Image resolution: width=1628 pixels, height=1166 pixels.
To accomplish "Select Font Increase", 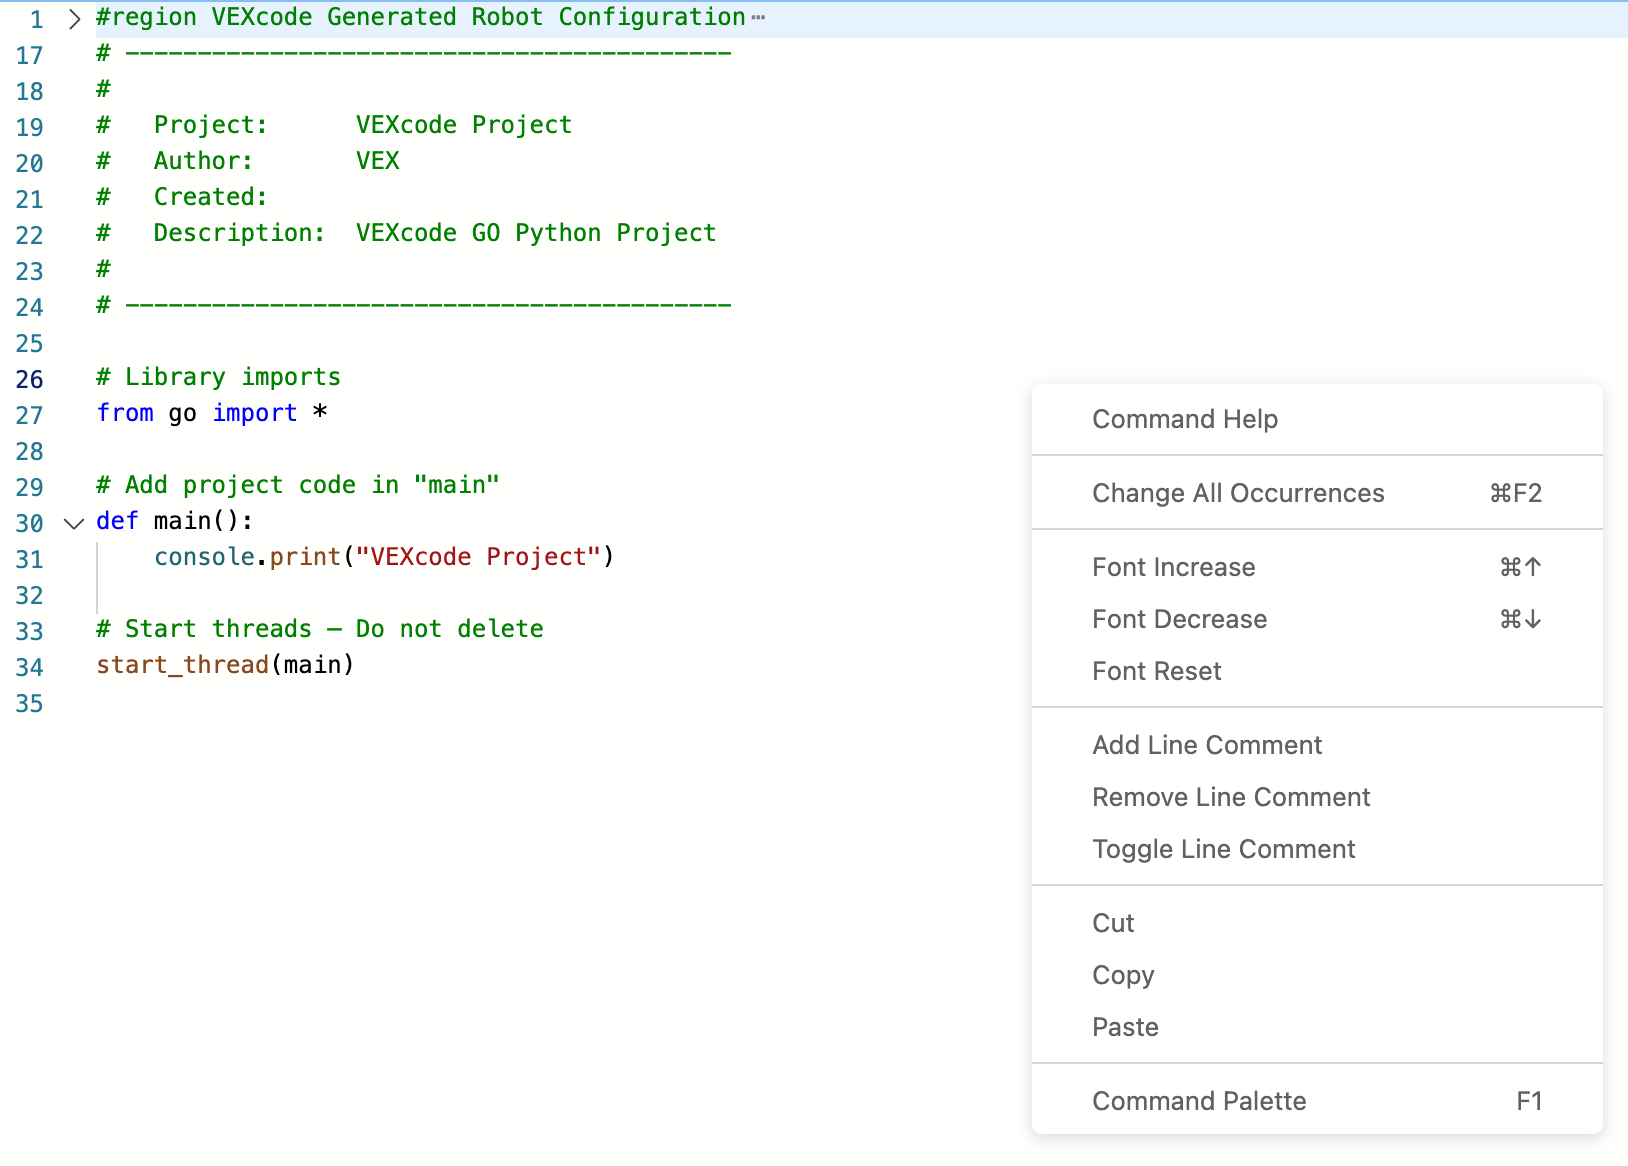I will [1172, 567].
